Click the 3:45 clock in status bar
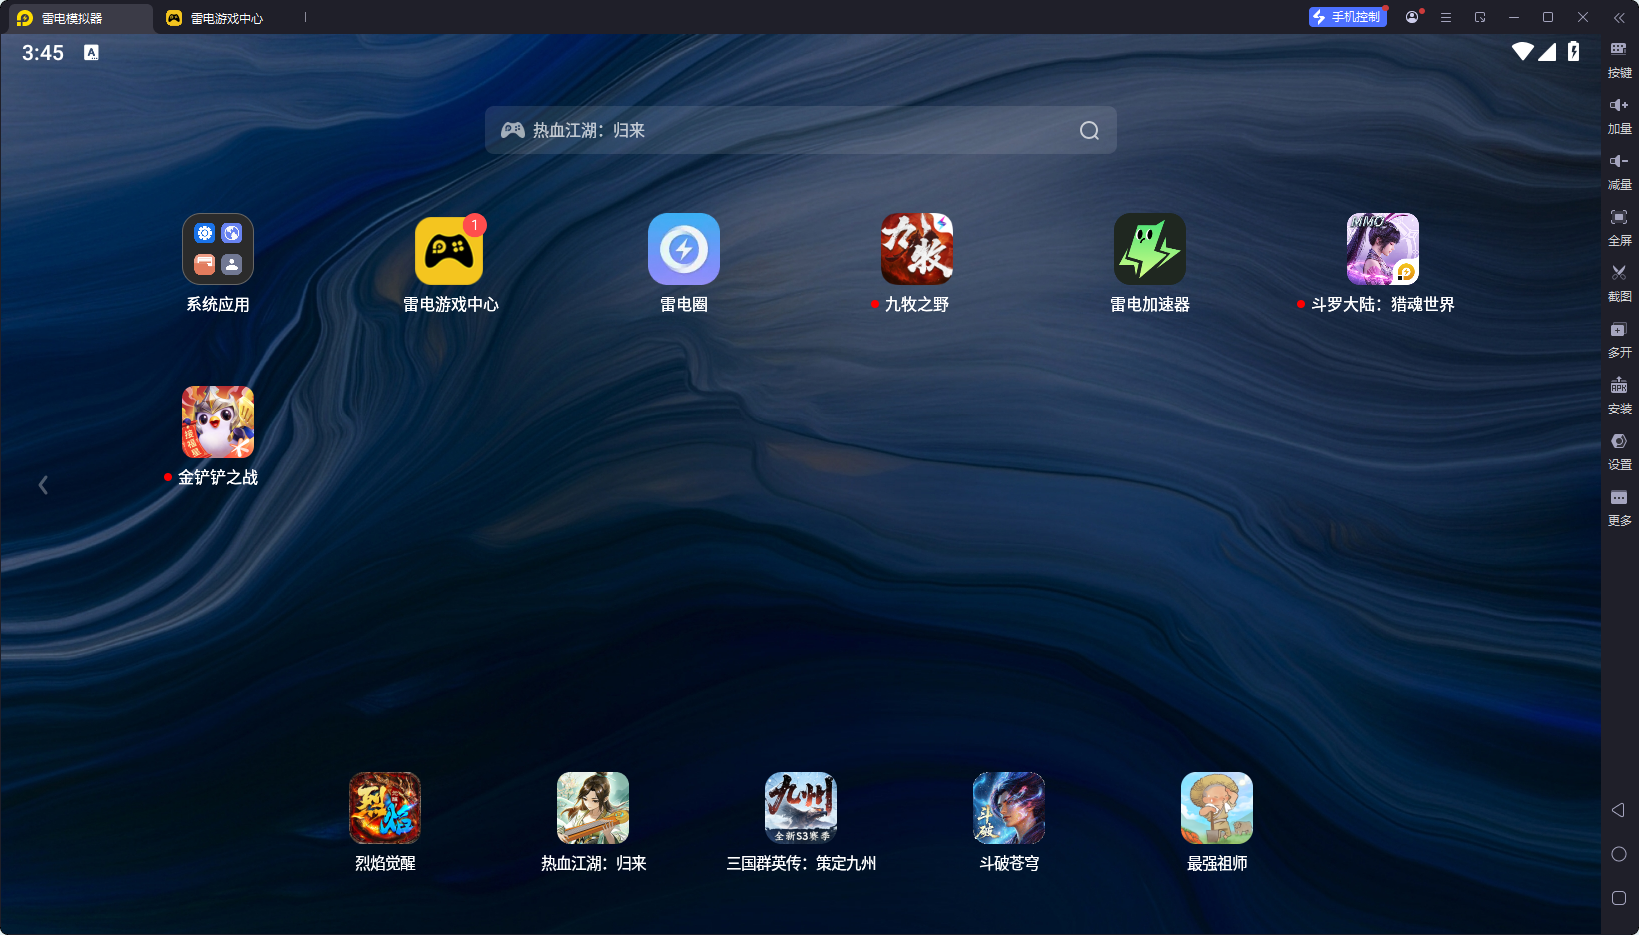The image size is (1639, 935). pos(43,53)
